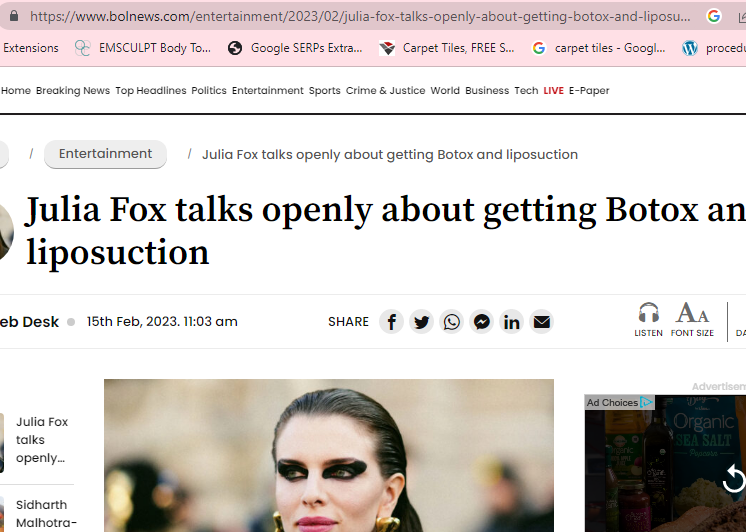Image resolution: width=746 pixels, height=532 pixels.
Task: Open Crime & Justice section
Action: point(385,90)
